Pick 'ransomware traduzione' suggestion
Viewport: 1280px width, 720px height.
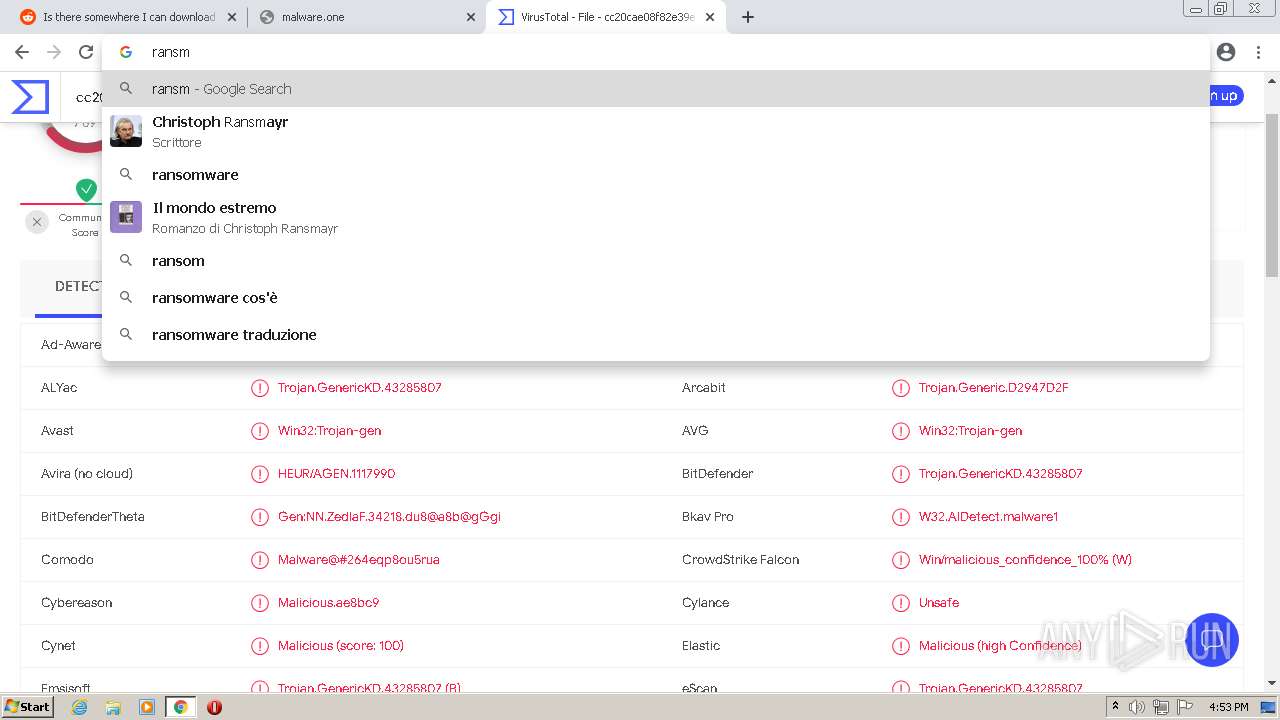[656, 335]
